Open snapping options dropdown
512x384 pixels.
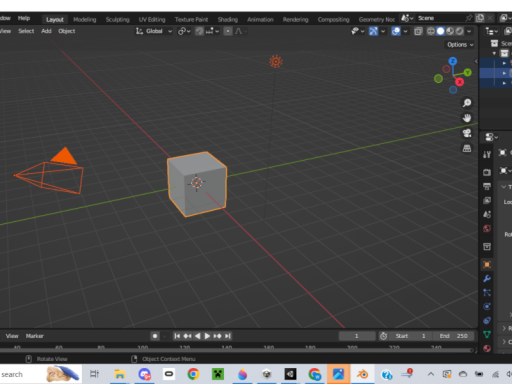(212, 31)
